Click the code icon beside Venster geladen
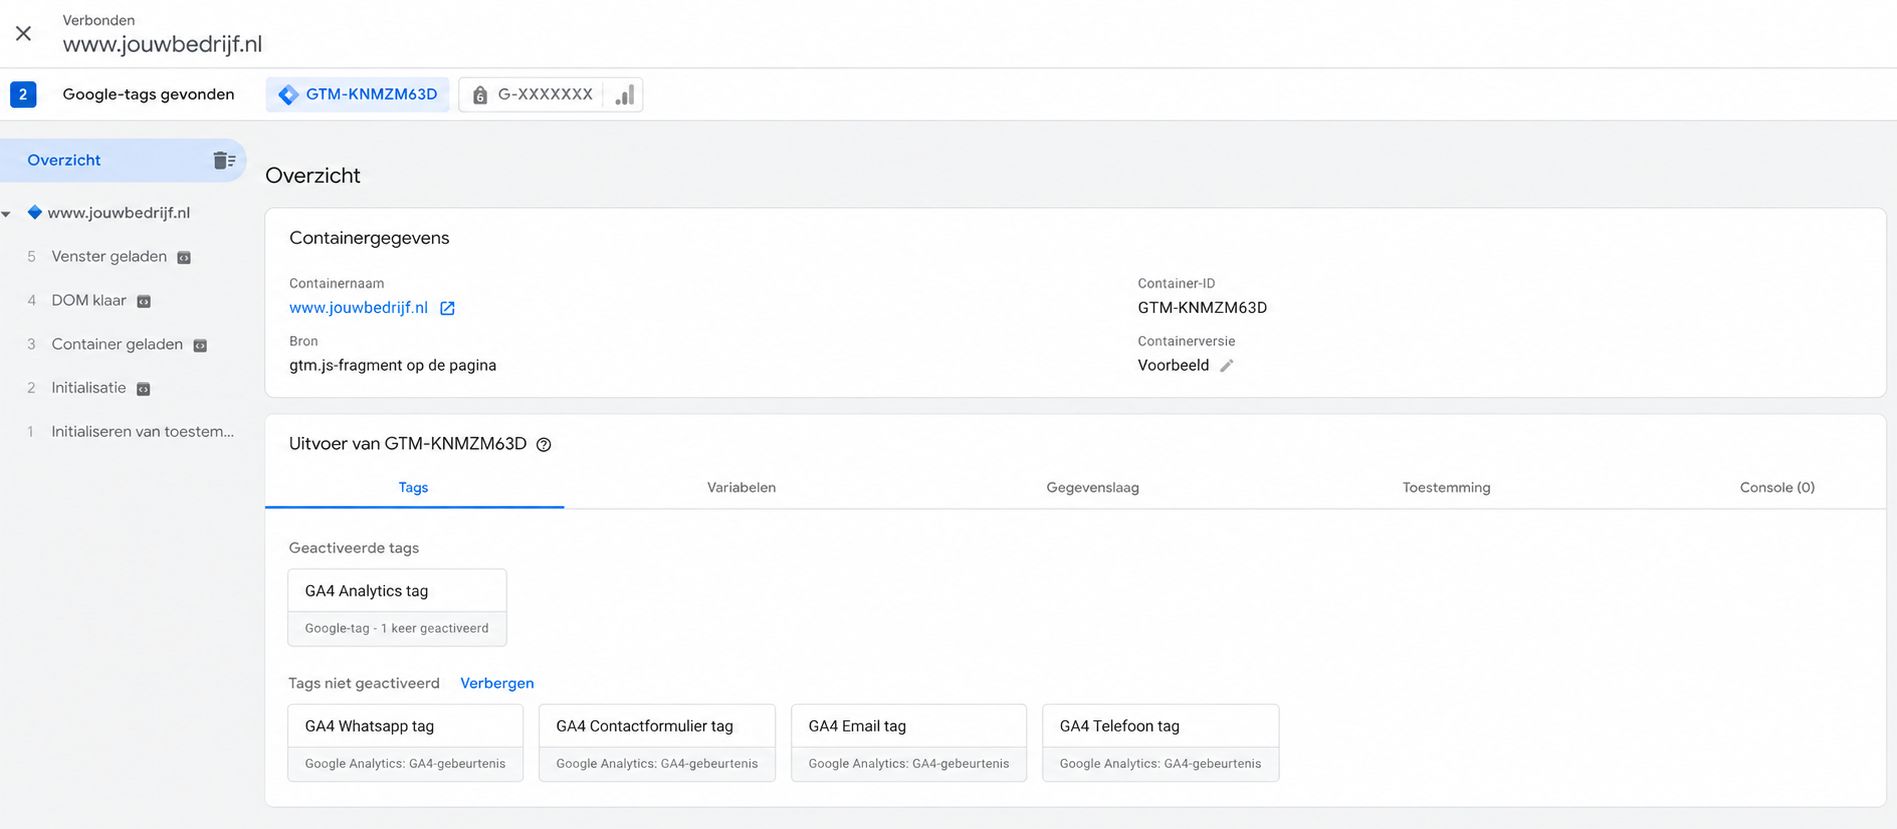The width and height of the screenshot is (1897, 829). tap(184, 258)
